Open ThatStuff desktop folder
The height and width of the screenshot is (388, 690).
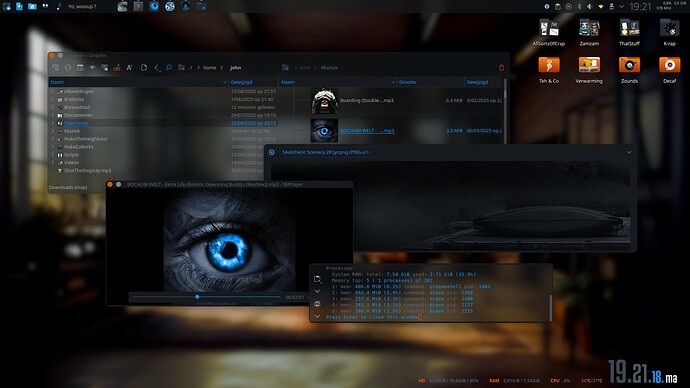(x=629, y=33)
